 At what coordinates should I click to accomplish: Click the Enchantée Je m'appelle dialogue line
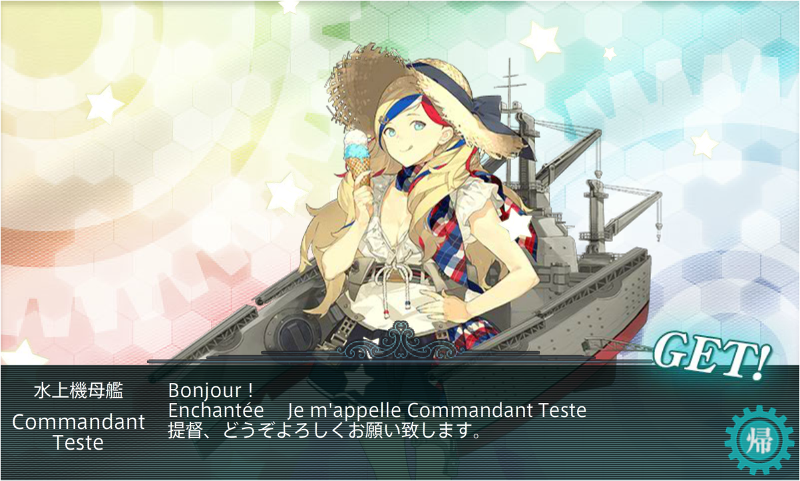point(377,410)
